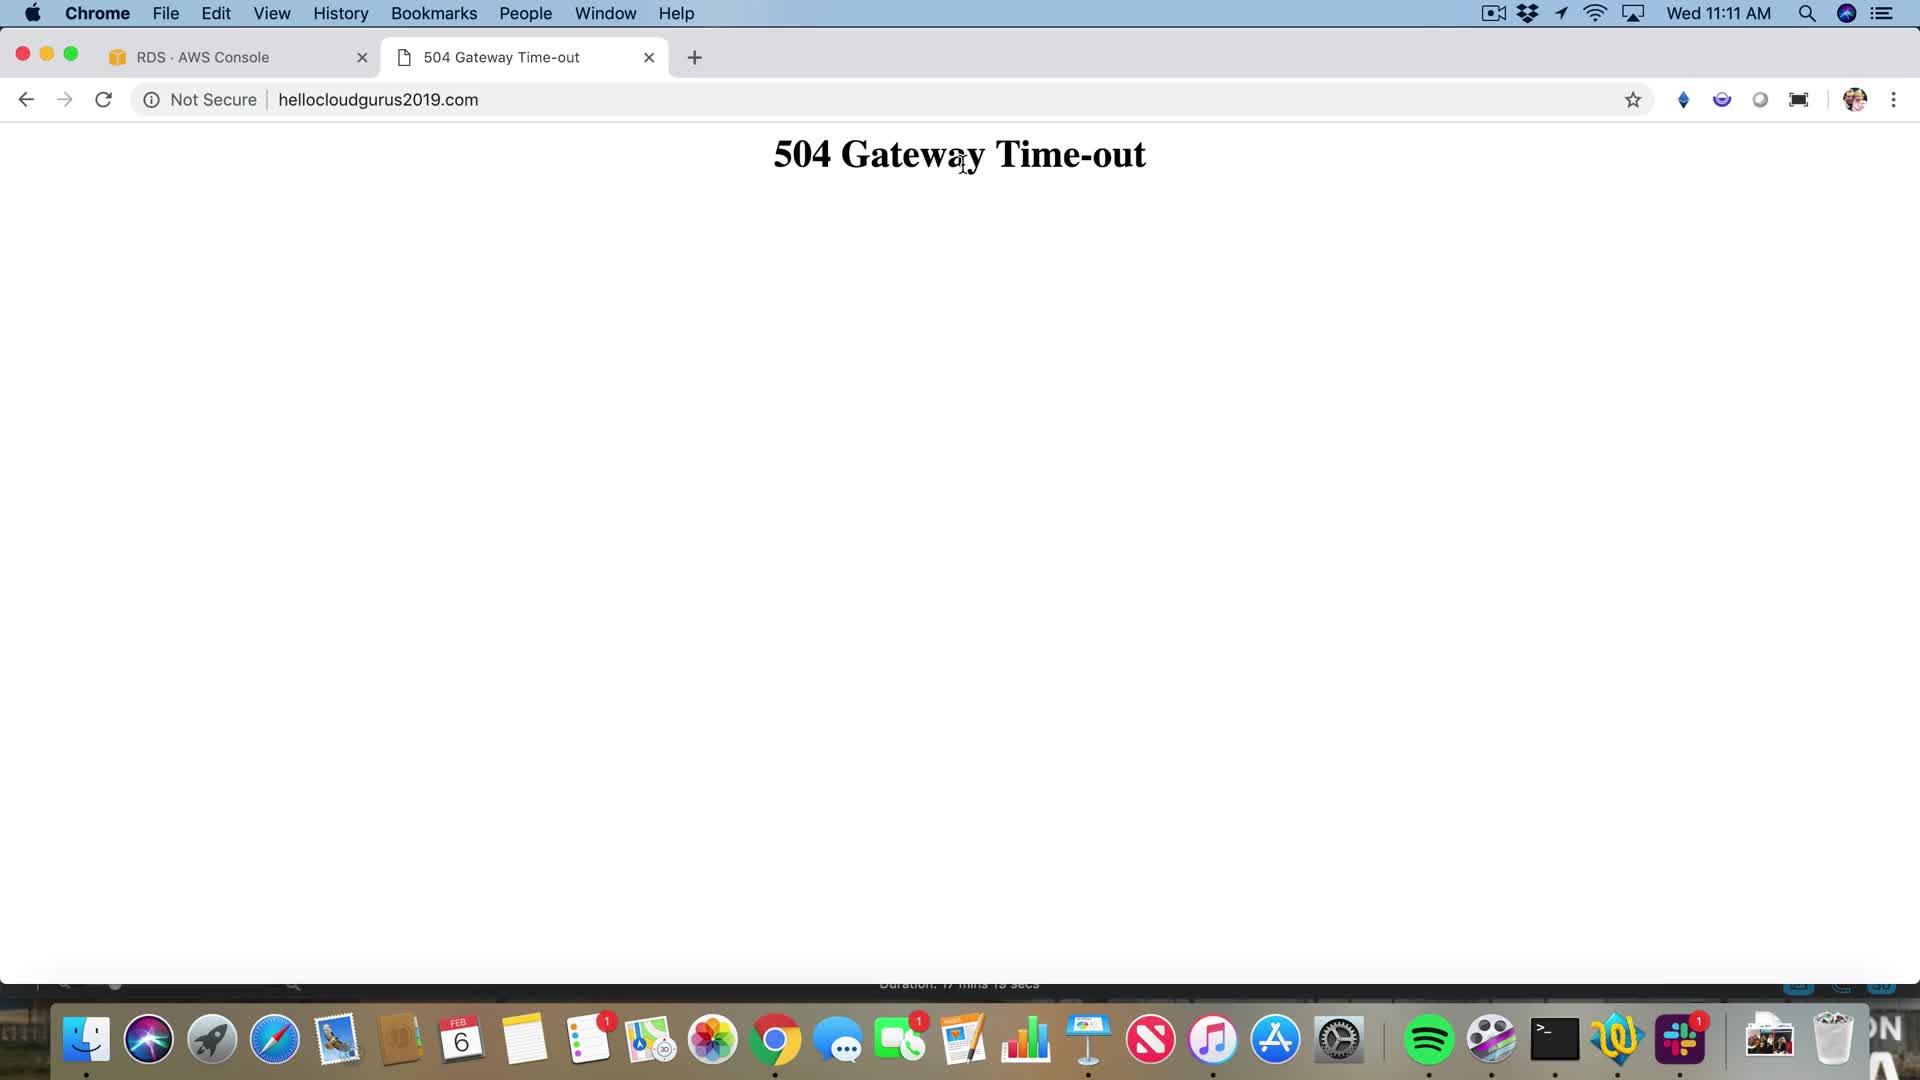
Task: View site info for Not Secure
Action: pos(200,99)
